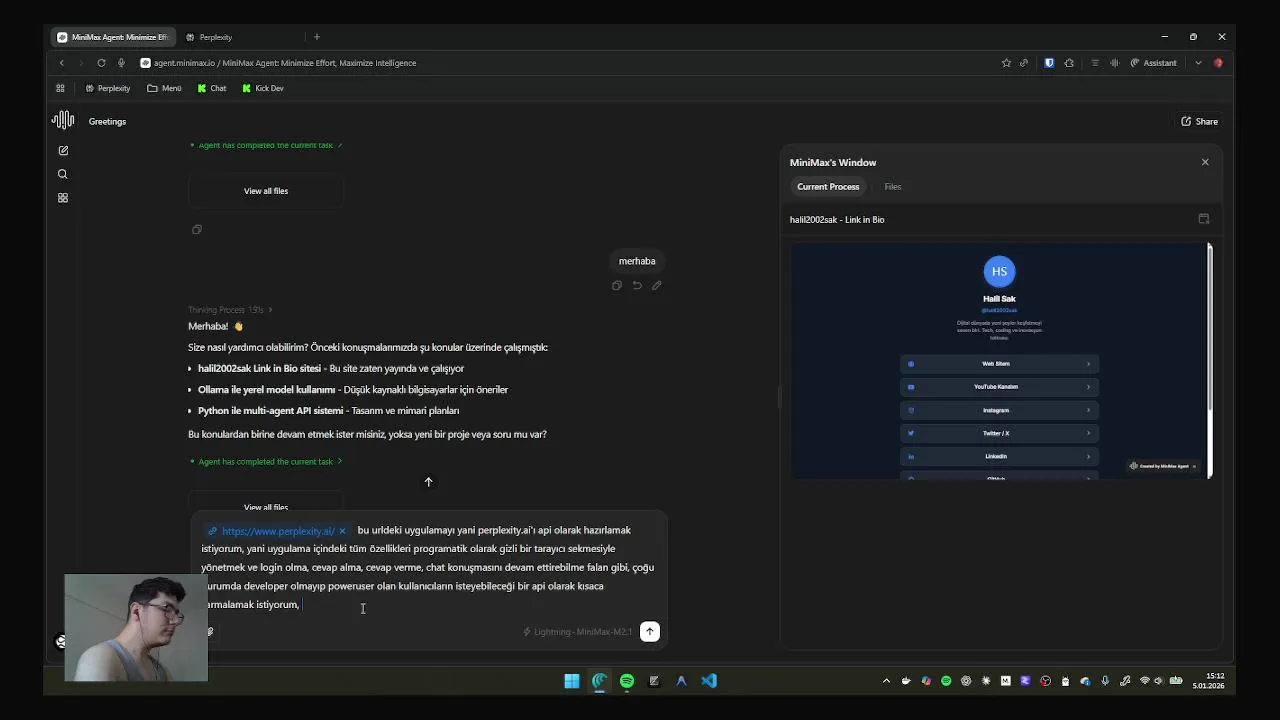Open the search icon in MiniMax sidebar
Screen dimensions: 1280x720
pyautogui.click(x=63, y=174)
